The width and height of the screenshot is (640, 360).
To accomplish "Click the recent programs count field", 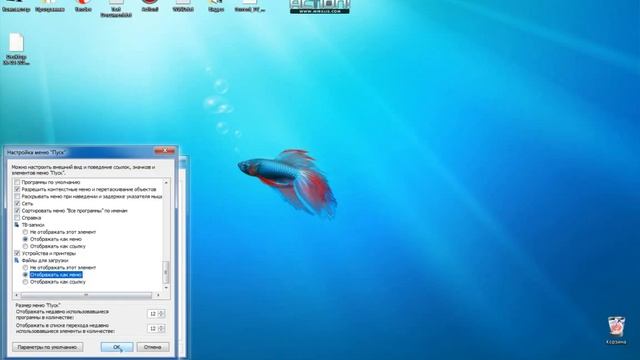I will [x=153, y=314].
